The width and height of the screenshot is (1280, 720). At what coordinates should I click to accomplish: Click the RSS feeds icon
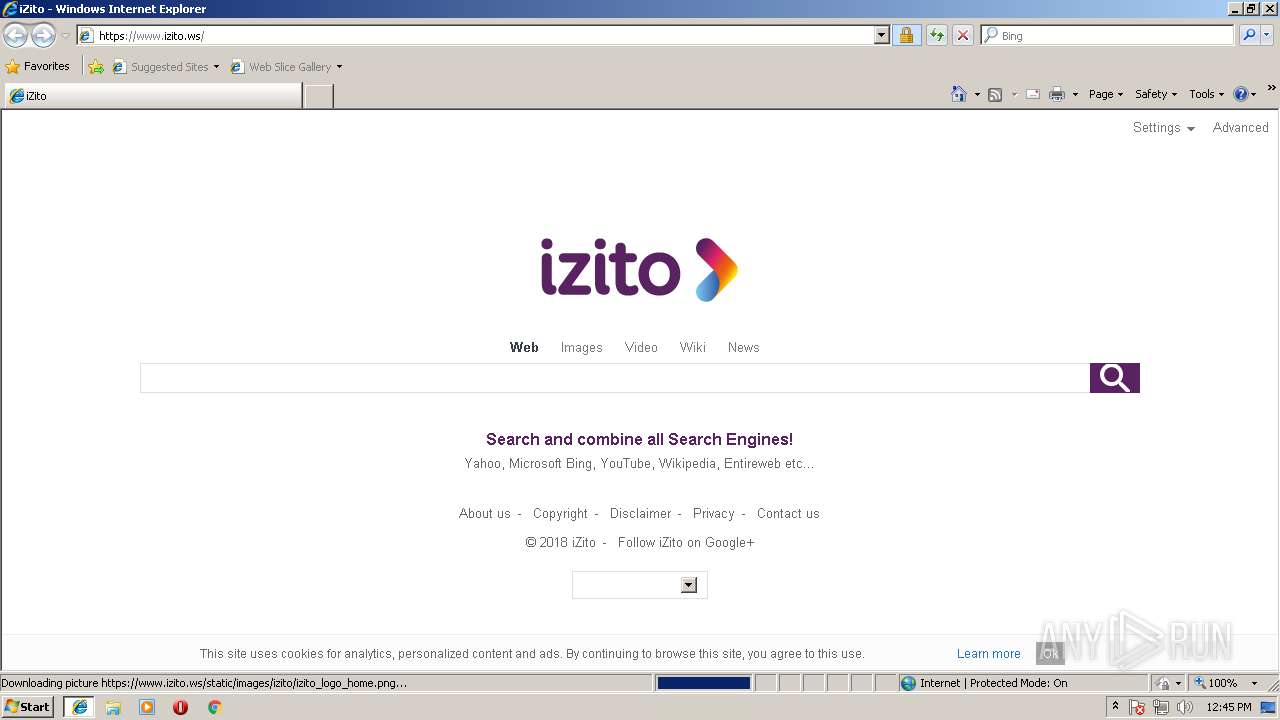(x=995, y=94)
